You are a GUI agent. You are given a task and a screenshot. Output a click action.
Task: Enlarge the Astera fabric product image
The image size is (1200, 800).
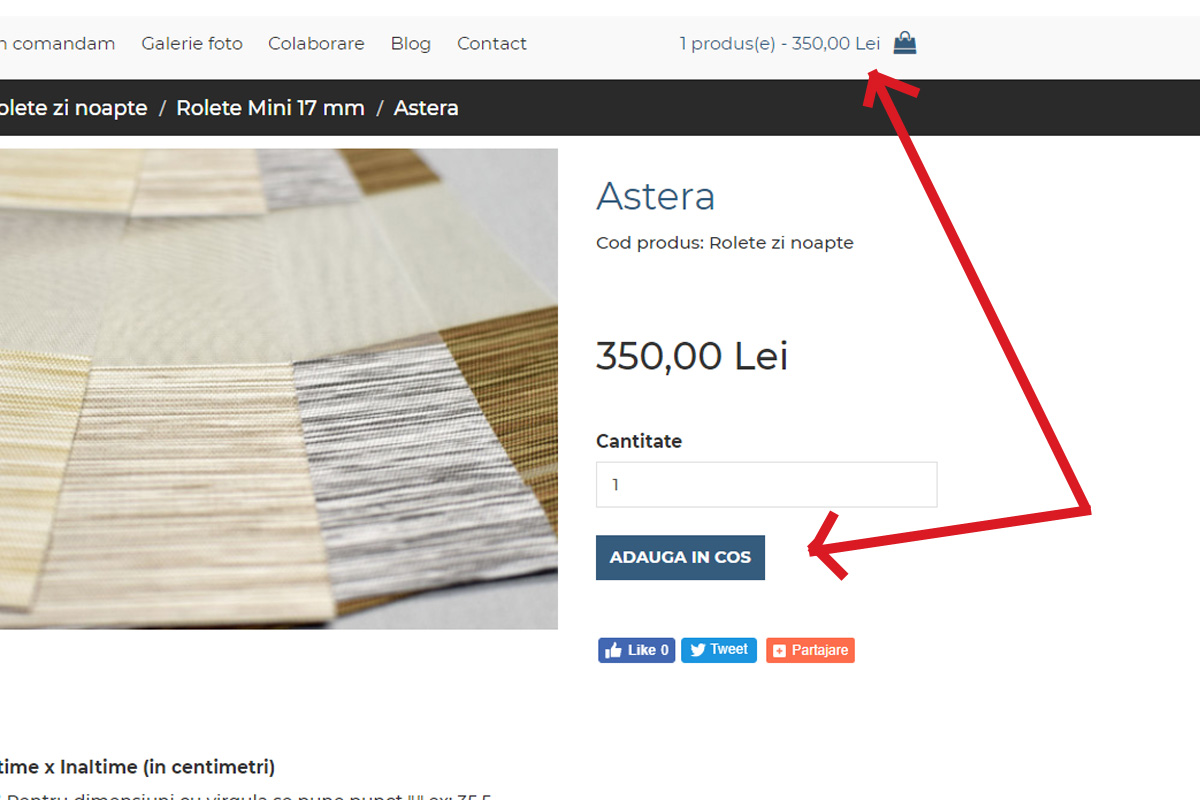coord(279,389)
